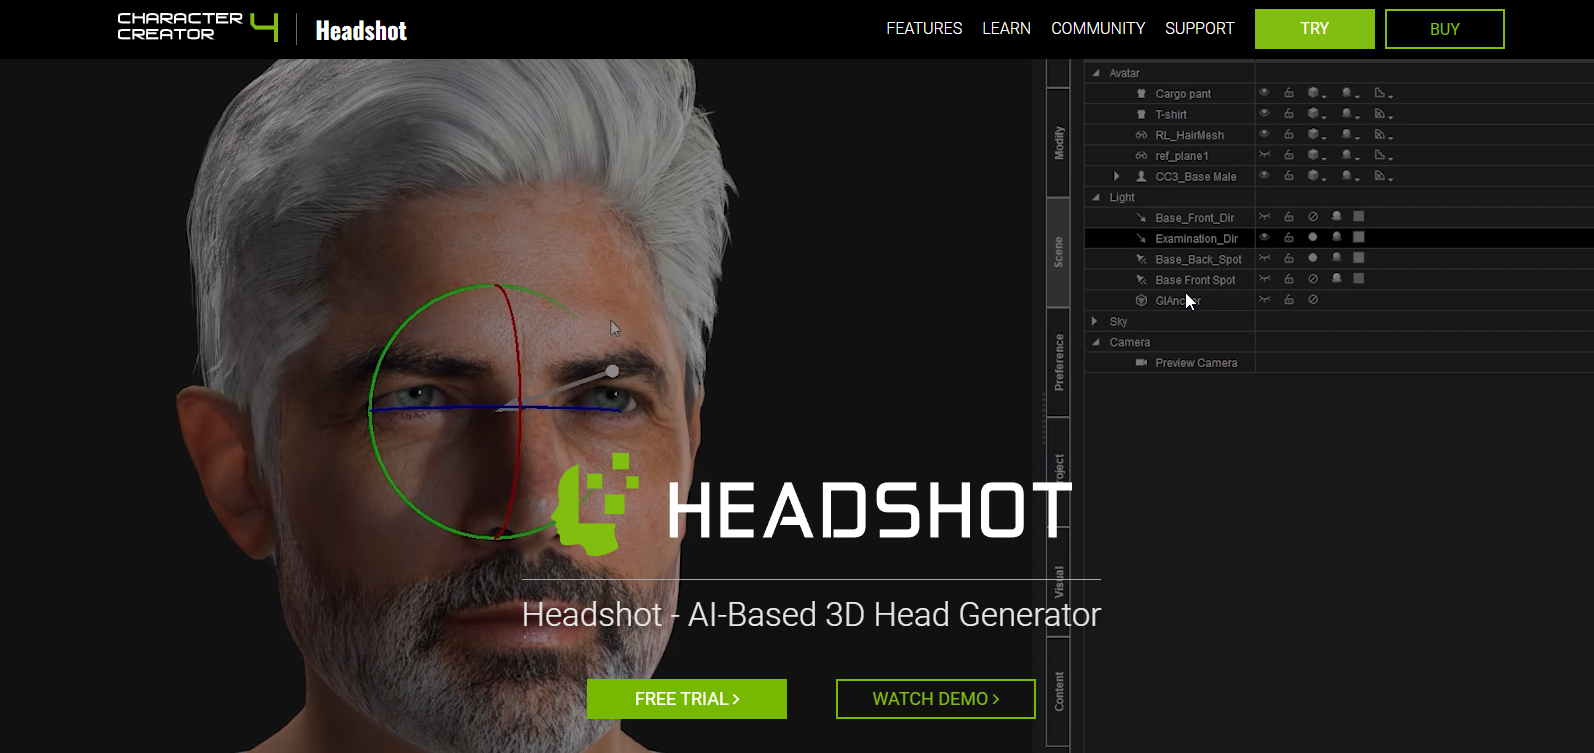Viewport: 1594px width, 753px height.
Task: Collapse the Camera group
Action: pyautogui.click(x=1096, y=342)
